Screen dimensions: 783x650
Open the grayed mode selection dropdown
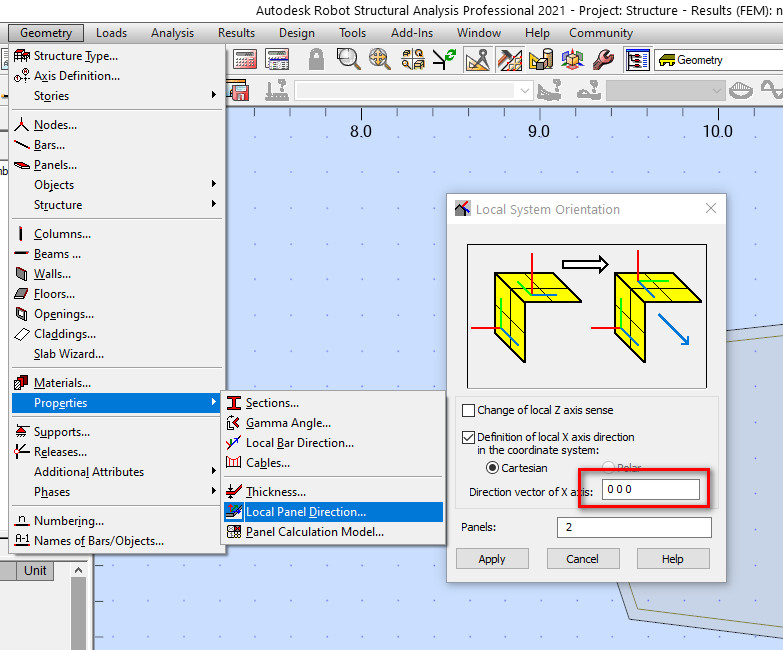(x=665, y=91)
